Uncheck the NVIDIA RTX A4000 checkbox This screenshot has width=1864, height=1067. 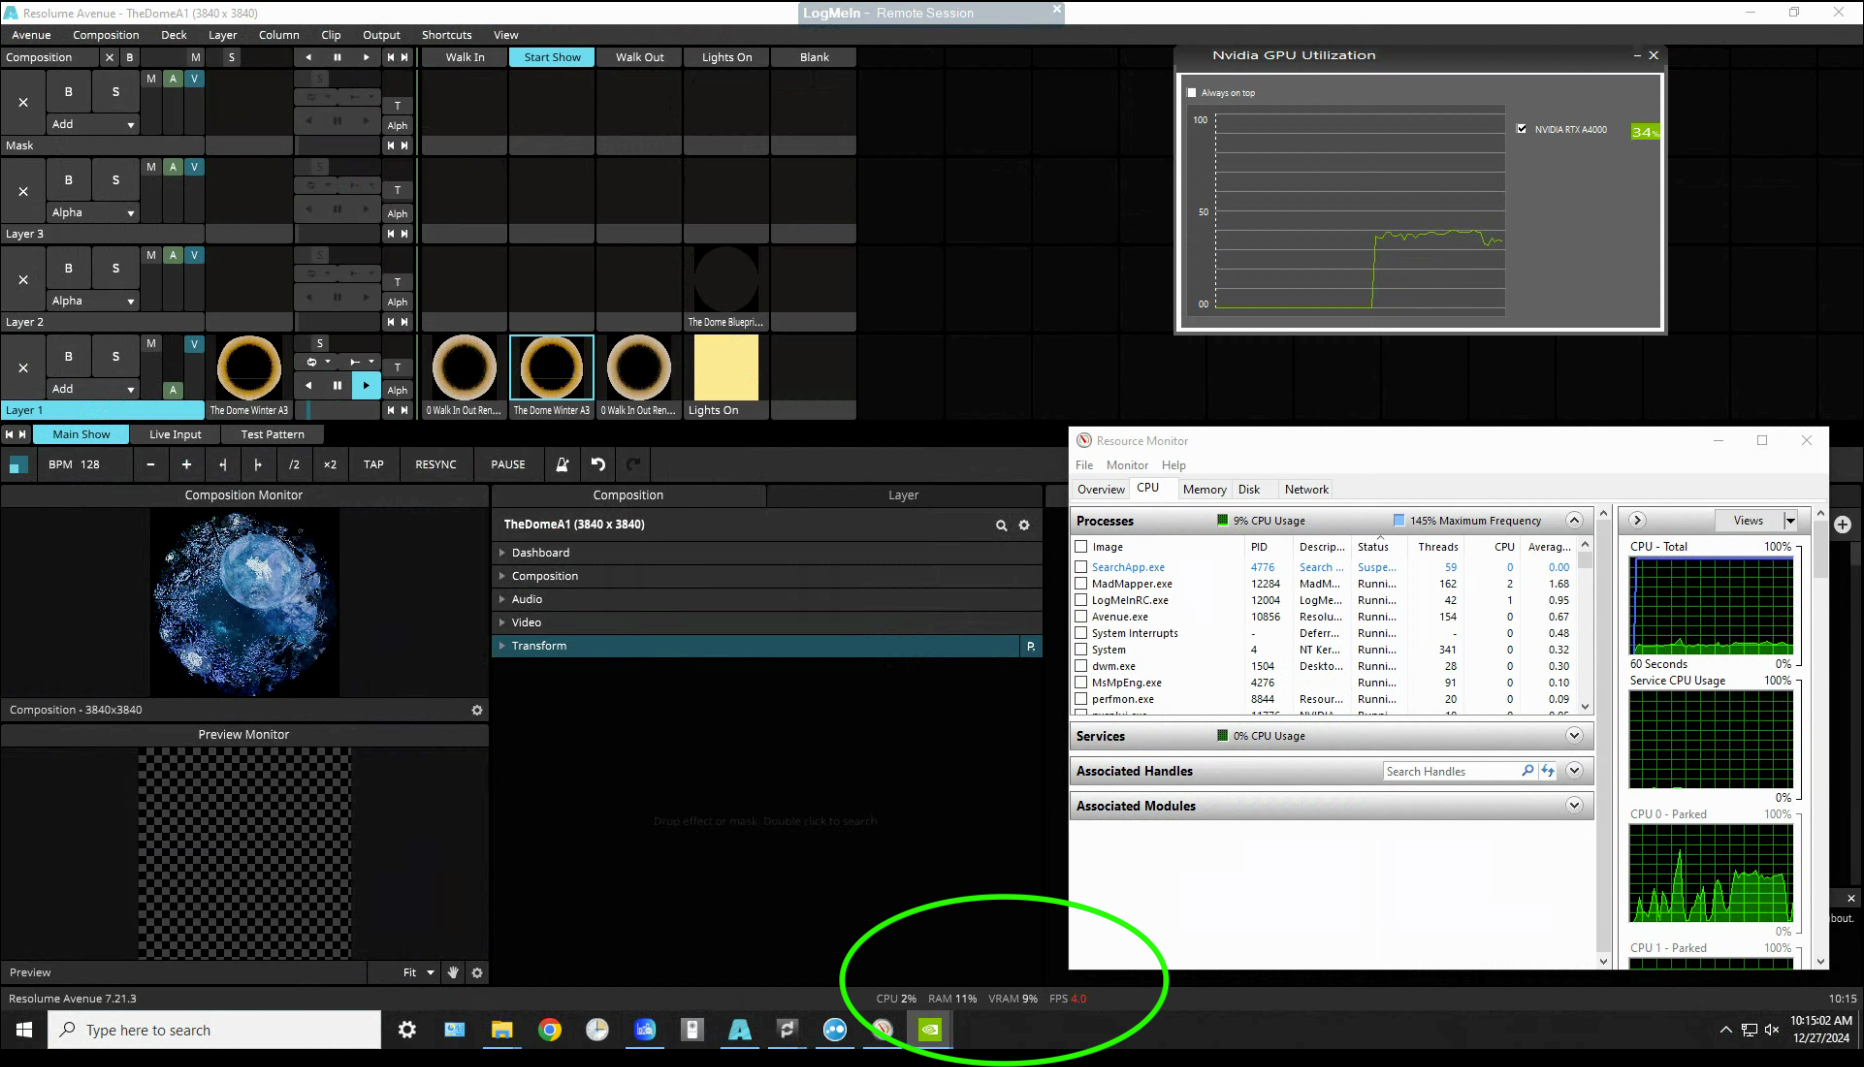1521,129
